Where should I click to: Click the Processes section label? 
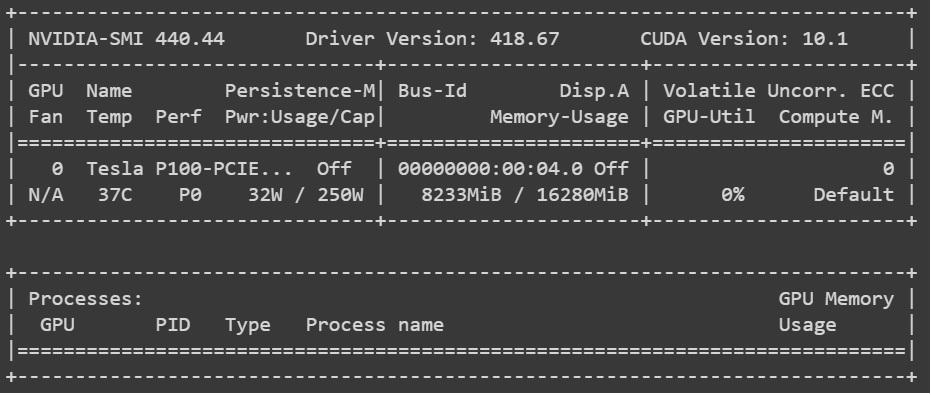[86, 299]
